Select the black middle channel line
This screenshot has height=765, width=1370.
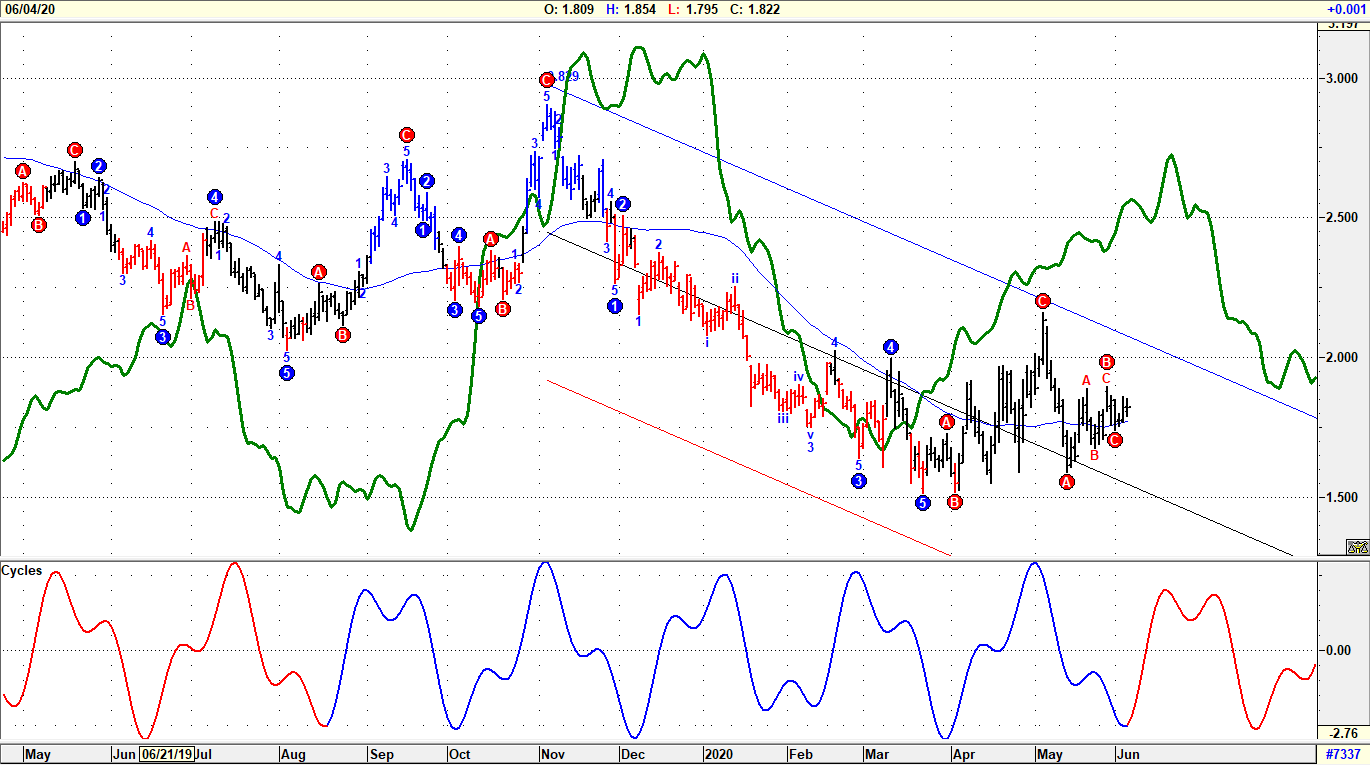[920, 395]
